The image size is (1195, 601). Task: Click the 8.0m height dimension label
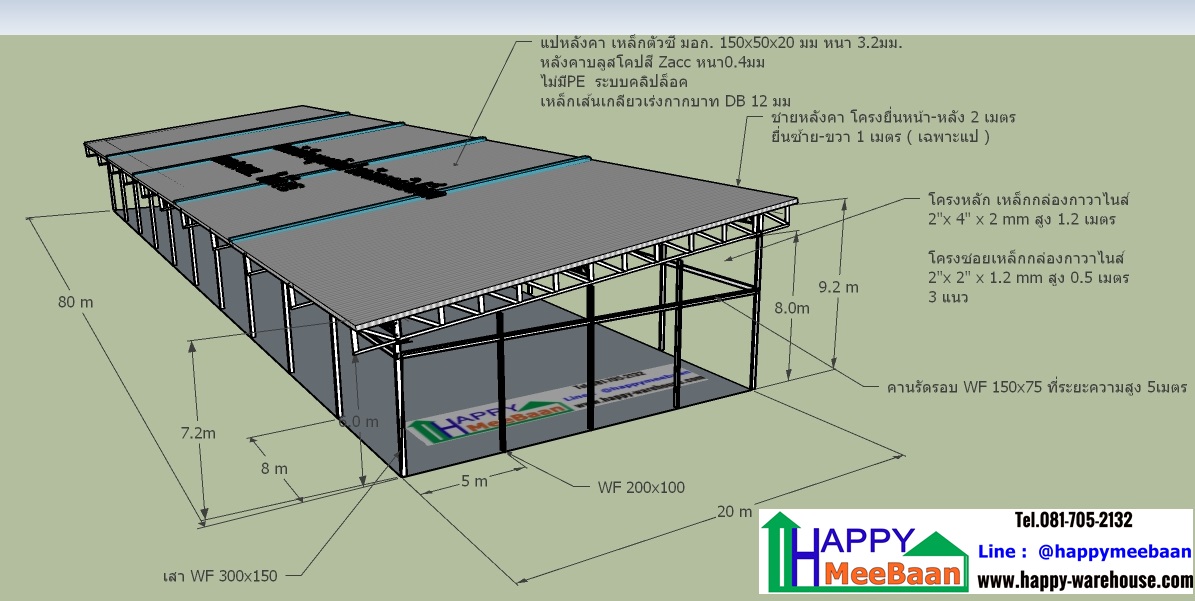coord(792,309)
